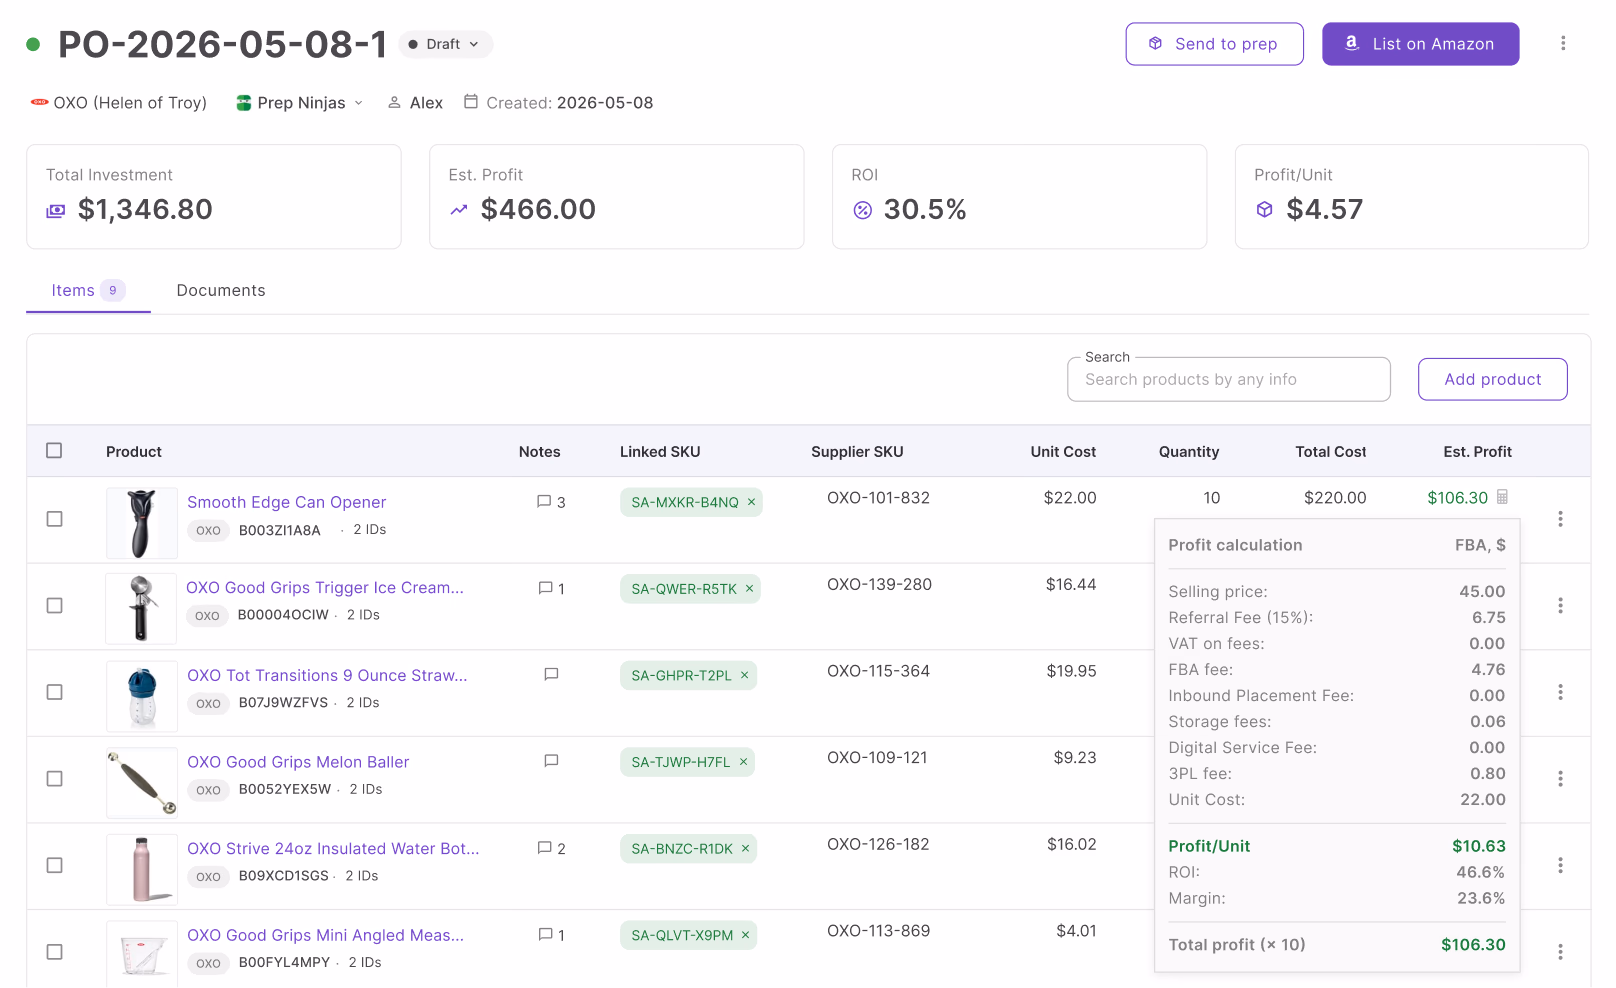Remove linked SKU SA-QWER-R5TK

[x=749, y=589]
